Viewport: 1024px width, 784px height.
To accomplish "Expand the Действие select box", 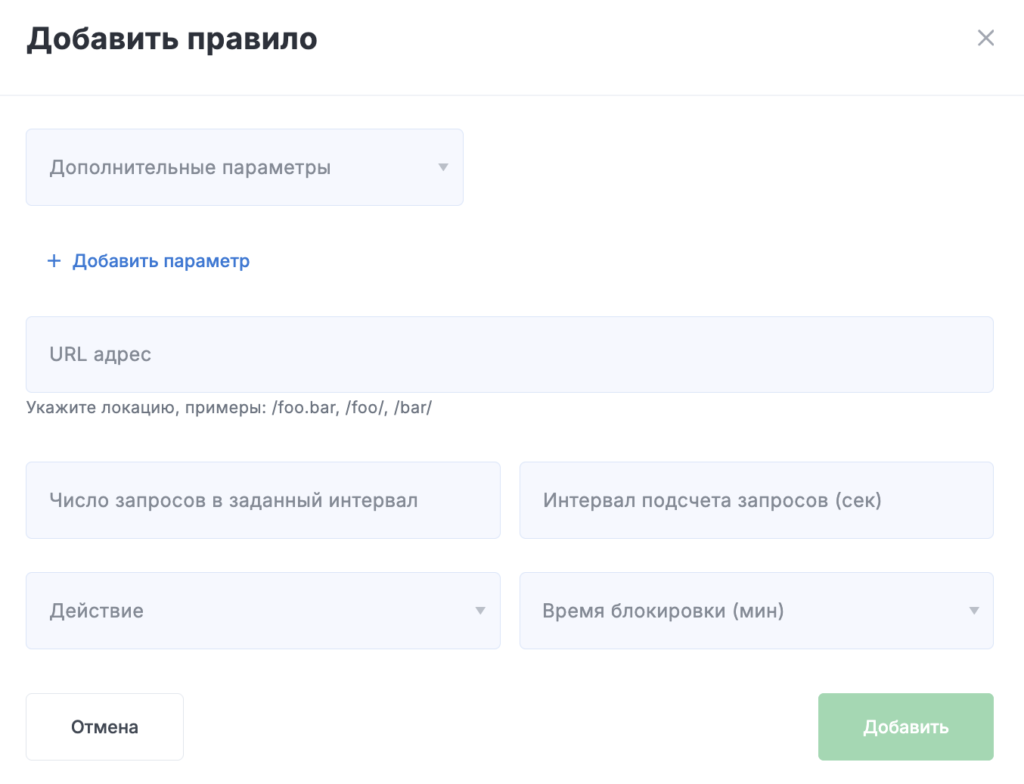I will [x=262, y=610].
